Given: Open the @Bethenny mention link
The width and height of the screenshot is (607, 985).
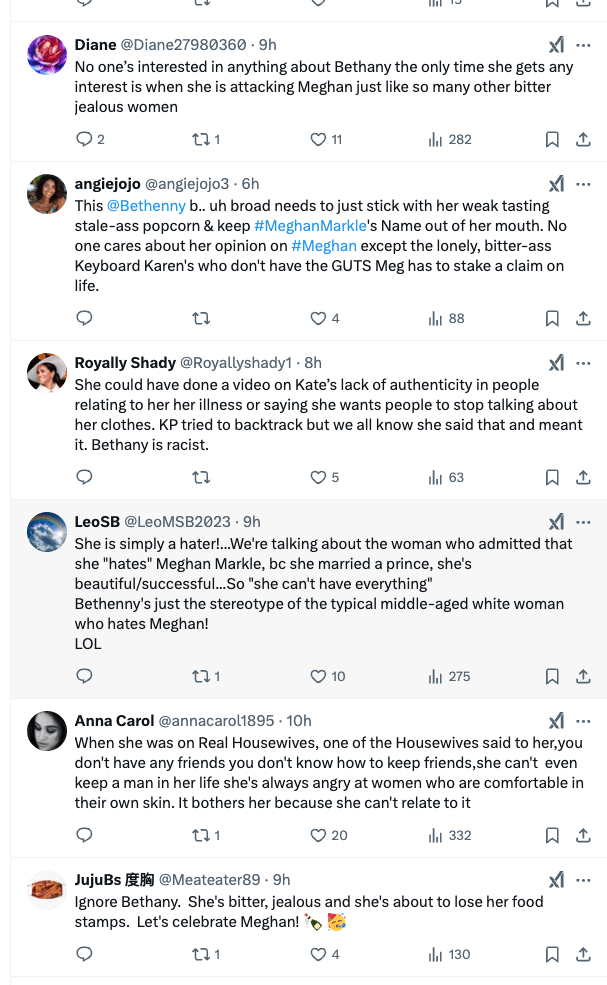Looking at the screenshot, I should 146,206.
